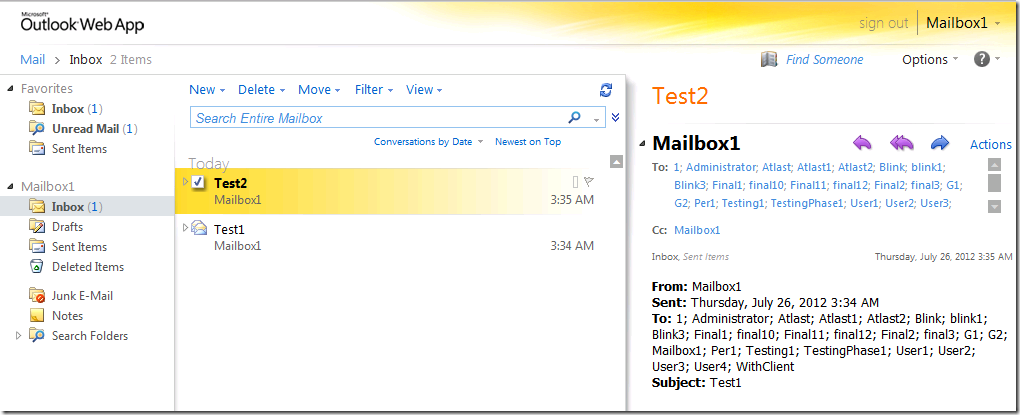Click the Find Someone link
1020x415 pixels.
tap(824, 59)
